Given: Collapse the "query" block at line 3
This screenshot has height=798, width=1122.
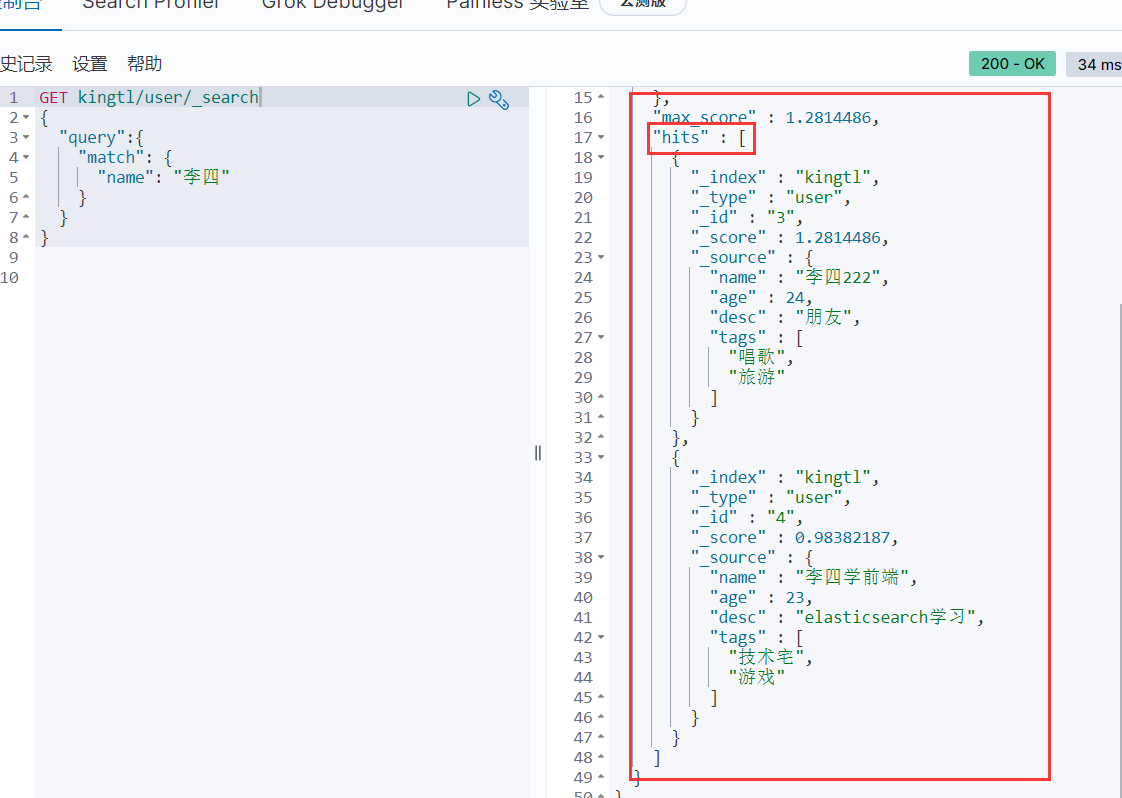Looking at the screenshot, I should coord(26,137).
